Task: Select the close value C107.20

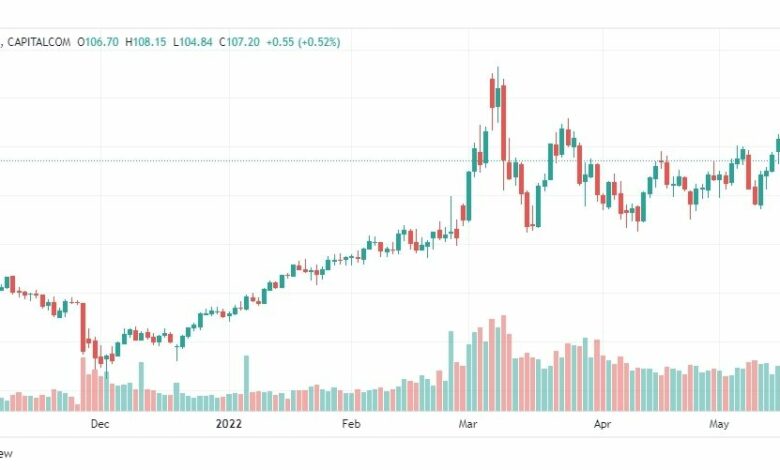Action: 239,42
